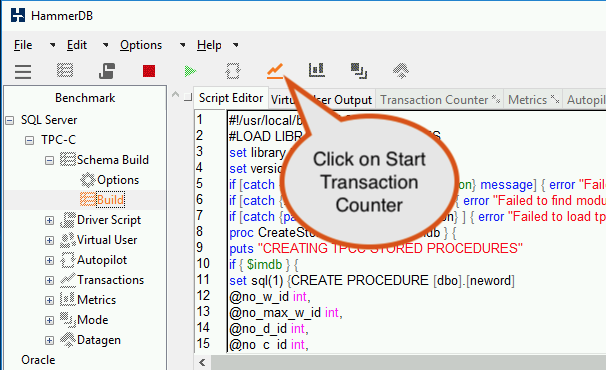
Task: Expand the Metrics node
Action: pos(49,300)
